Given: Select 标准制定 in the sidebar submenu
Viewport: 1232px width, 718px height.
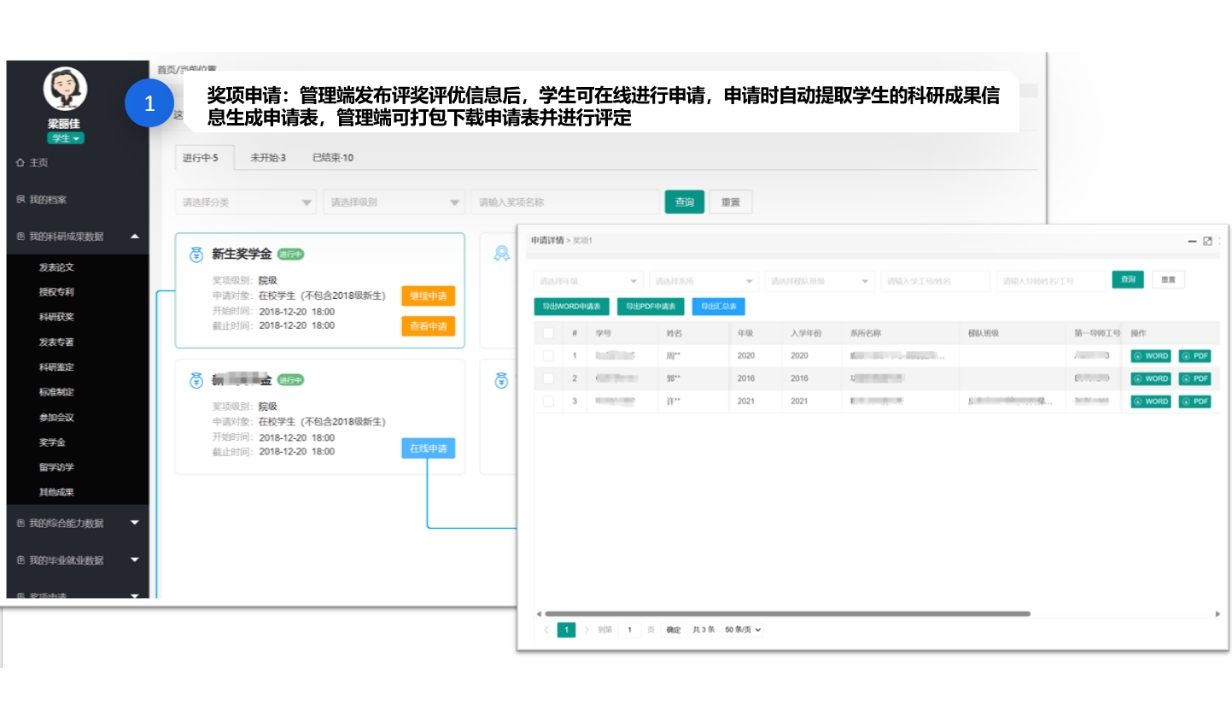Looking at the screenshot, I should (x=56, y=393).
